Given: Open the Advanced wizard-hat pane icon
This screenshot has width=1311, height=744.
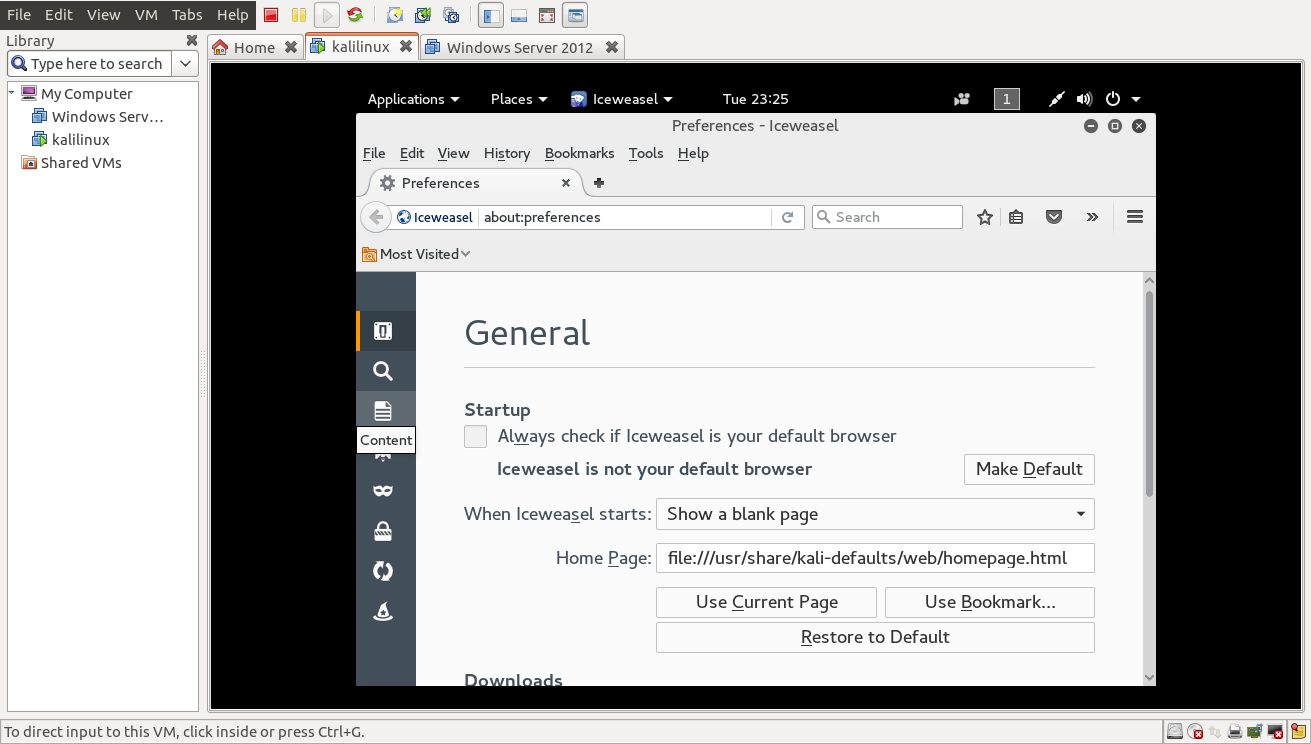Looking at the screenshot, I should point(383,611).
